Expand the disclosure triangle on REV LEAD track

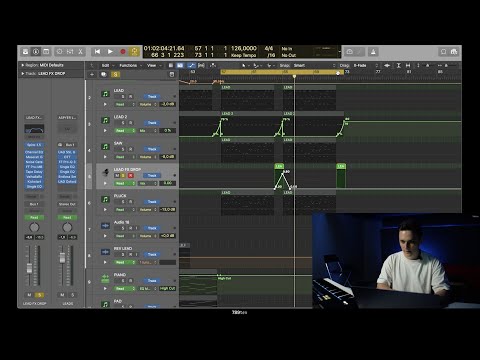point(105,262)
